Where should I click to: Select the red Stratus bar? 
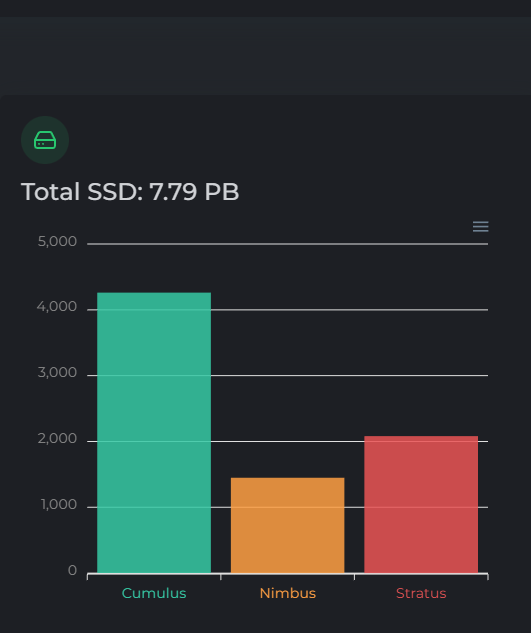421,504
